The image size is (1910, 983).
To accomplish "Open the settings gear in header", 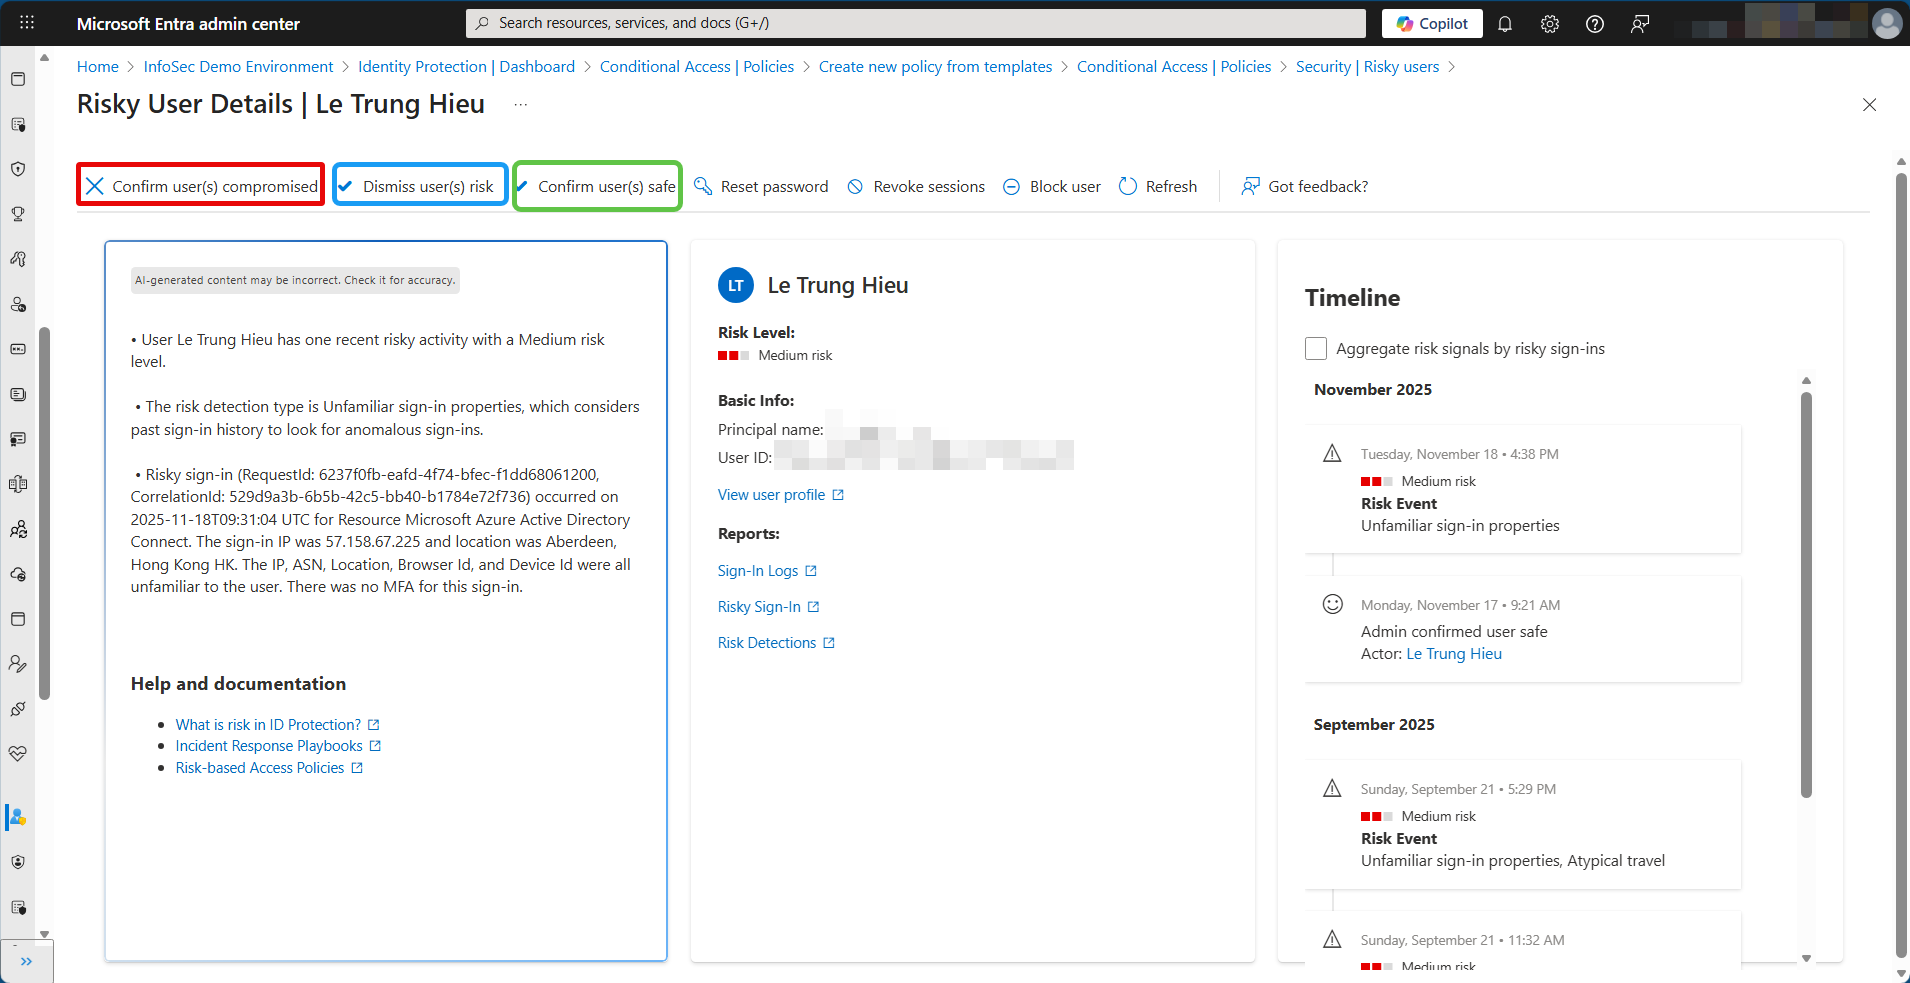I will point(1549,24).
